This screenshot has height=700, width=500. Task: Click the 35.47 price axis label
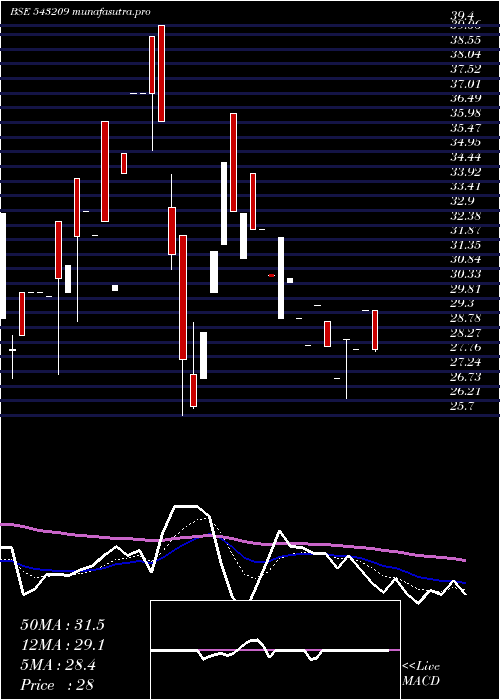coord(465,128)
